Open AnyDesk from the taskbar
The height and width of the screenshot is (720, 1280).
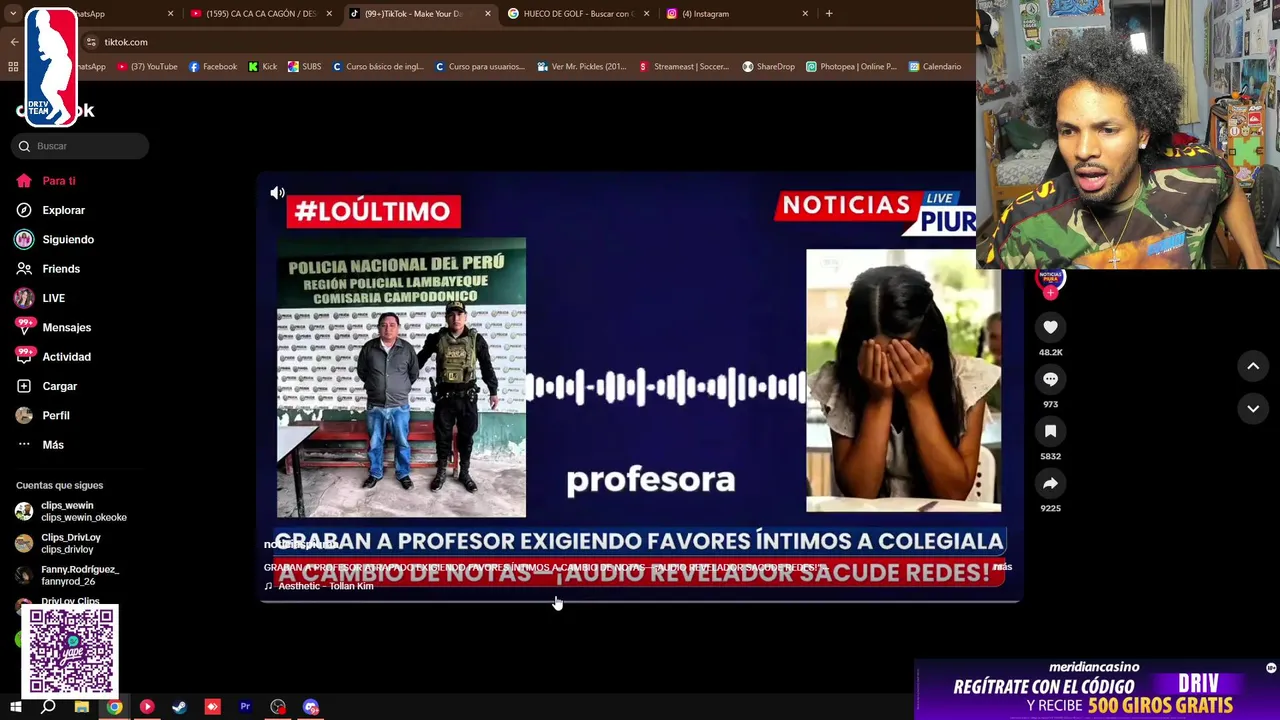tap(212, 707)
